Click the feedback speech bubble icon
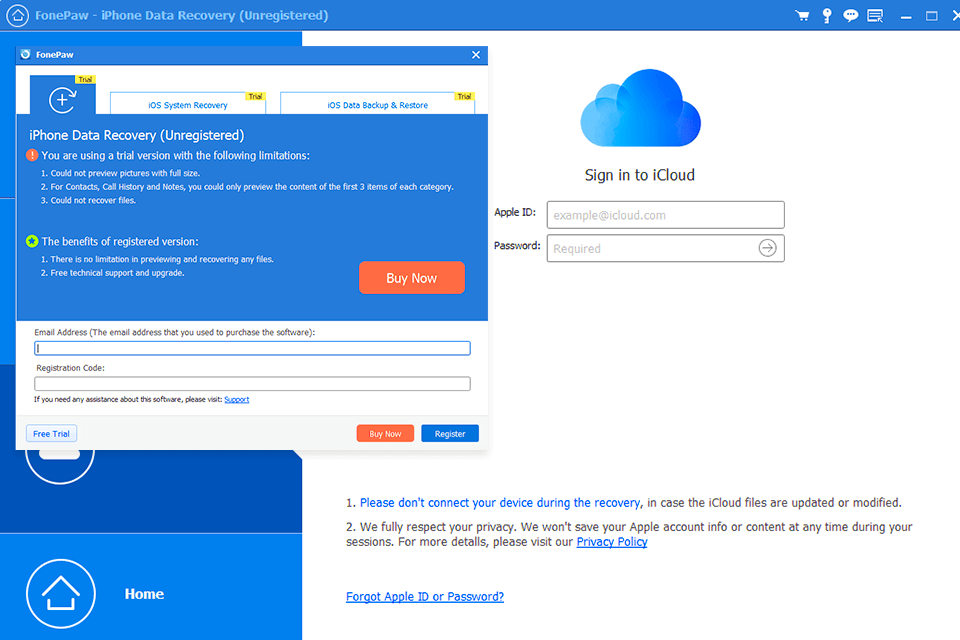 (x=850, y=16)
